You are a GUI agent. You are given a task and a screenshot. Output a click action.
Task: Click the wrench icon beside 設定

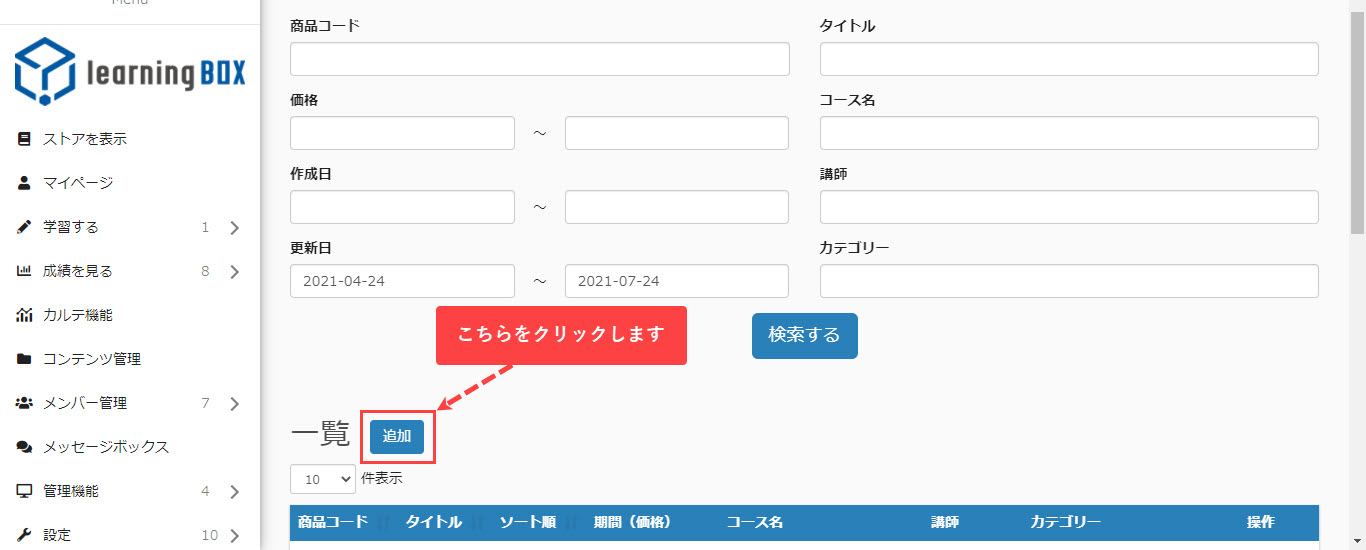click(x=25, y=535)
